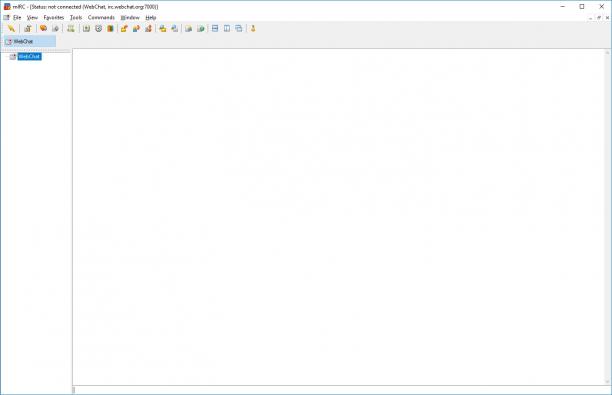Click the up arrow of the vertical scrollbar

(607, 52)
